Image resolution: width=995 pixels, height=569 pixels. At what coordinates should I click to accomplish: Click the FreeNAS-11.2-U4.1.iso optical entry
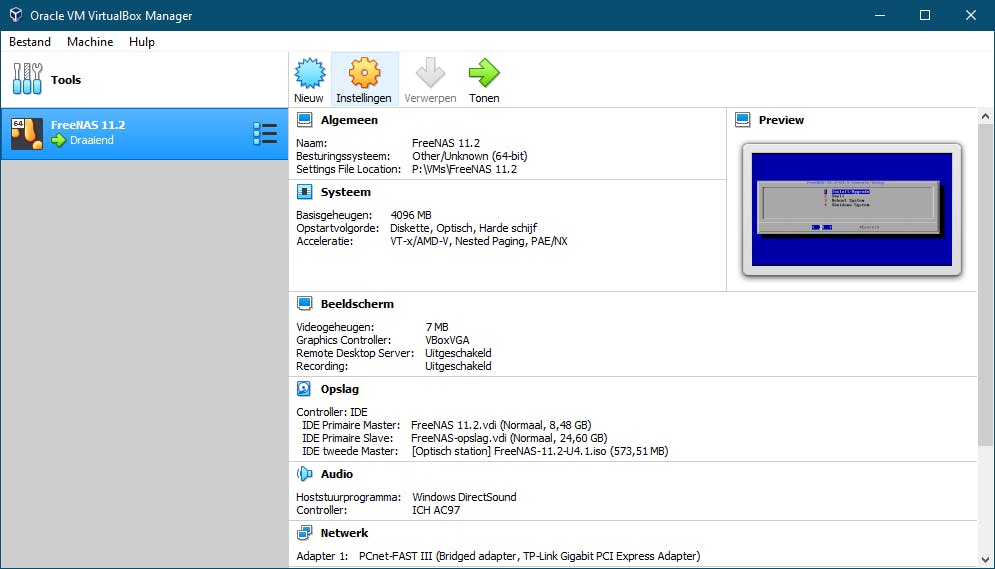(x=540, y=451)
